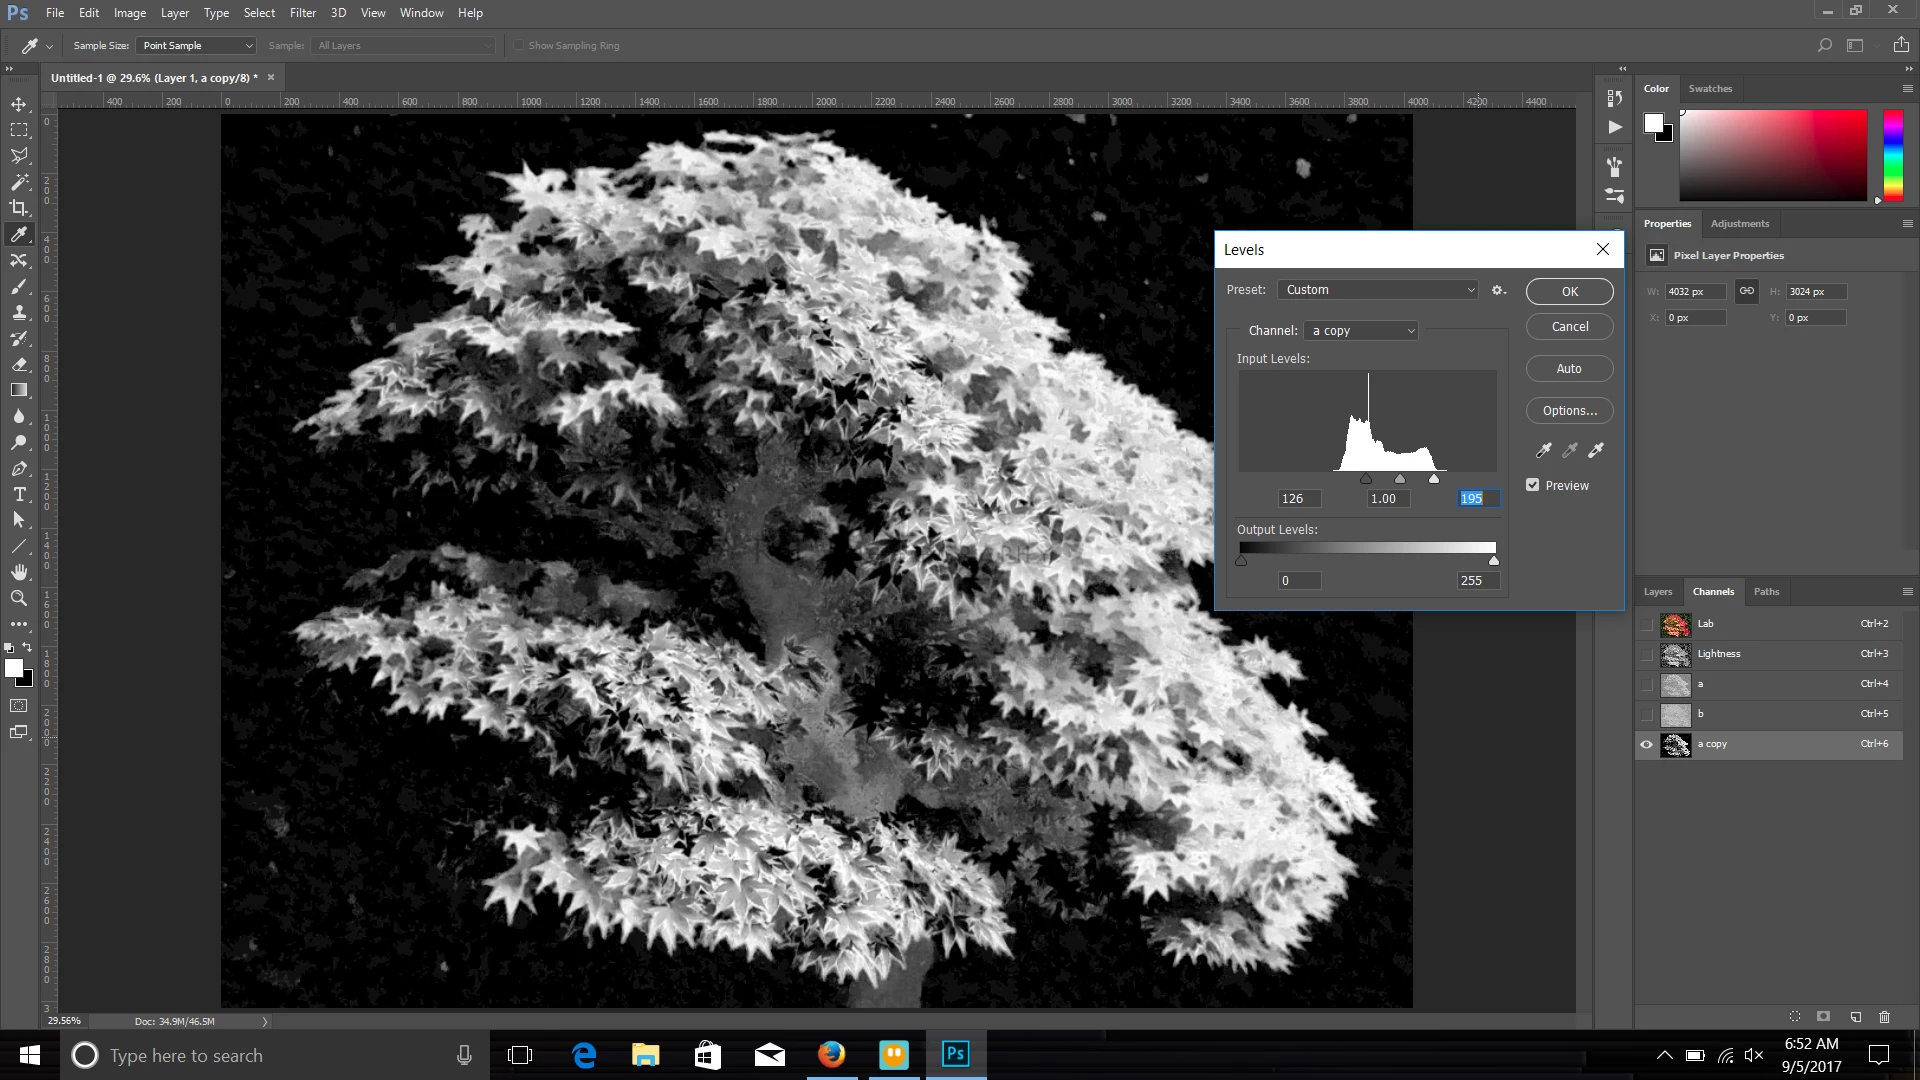Screen dimensions: 1920x1080
Task: Open the Levels preset options gear
Action: tap(1498, 290)
